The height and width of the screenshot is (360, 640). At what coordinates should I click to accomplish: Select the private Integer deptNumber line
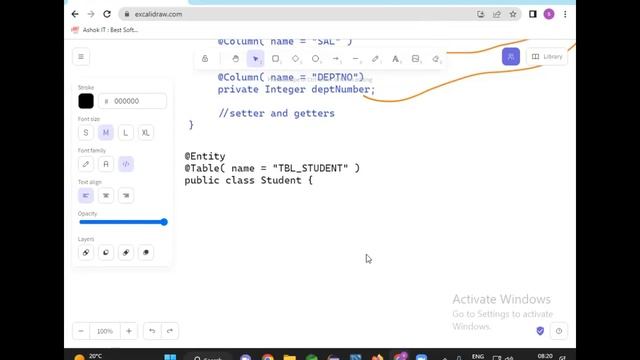coord(296,89)
